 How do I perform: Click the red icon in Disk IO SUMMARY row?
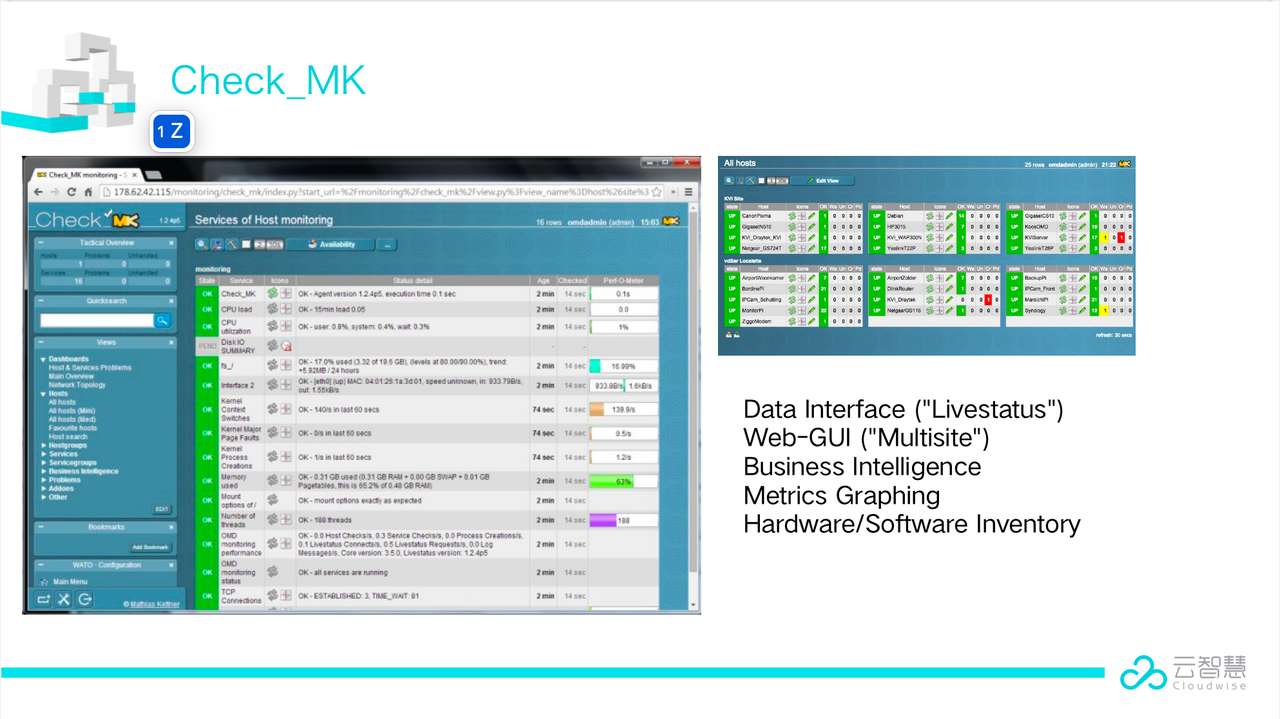285,346
